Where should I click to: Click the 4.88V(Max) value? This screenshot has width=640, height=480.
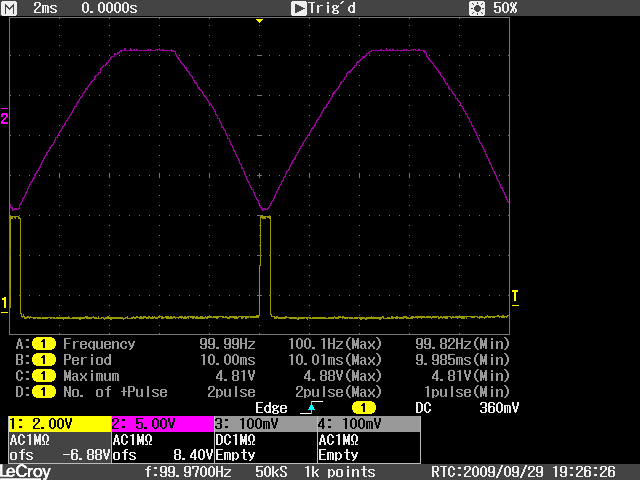[343, 376]
